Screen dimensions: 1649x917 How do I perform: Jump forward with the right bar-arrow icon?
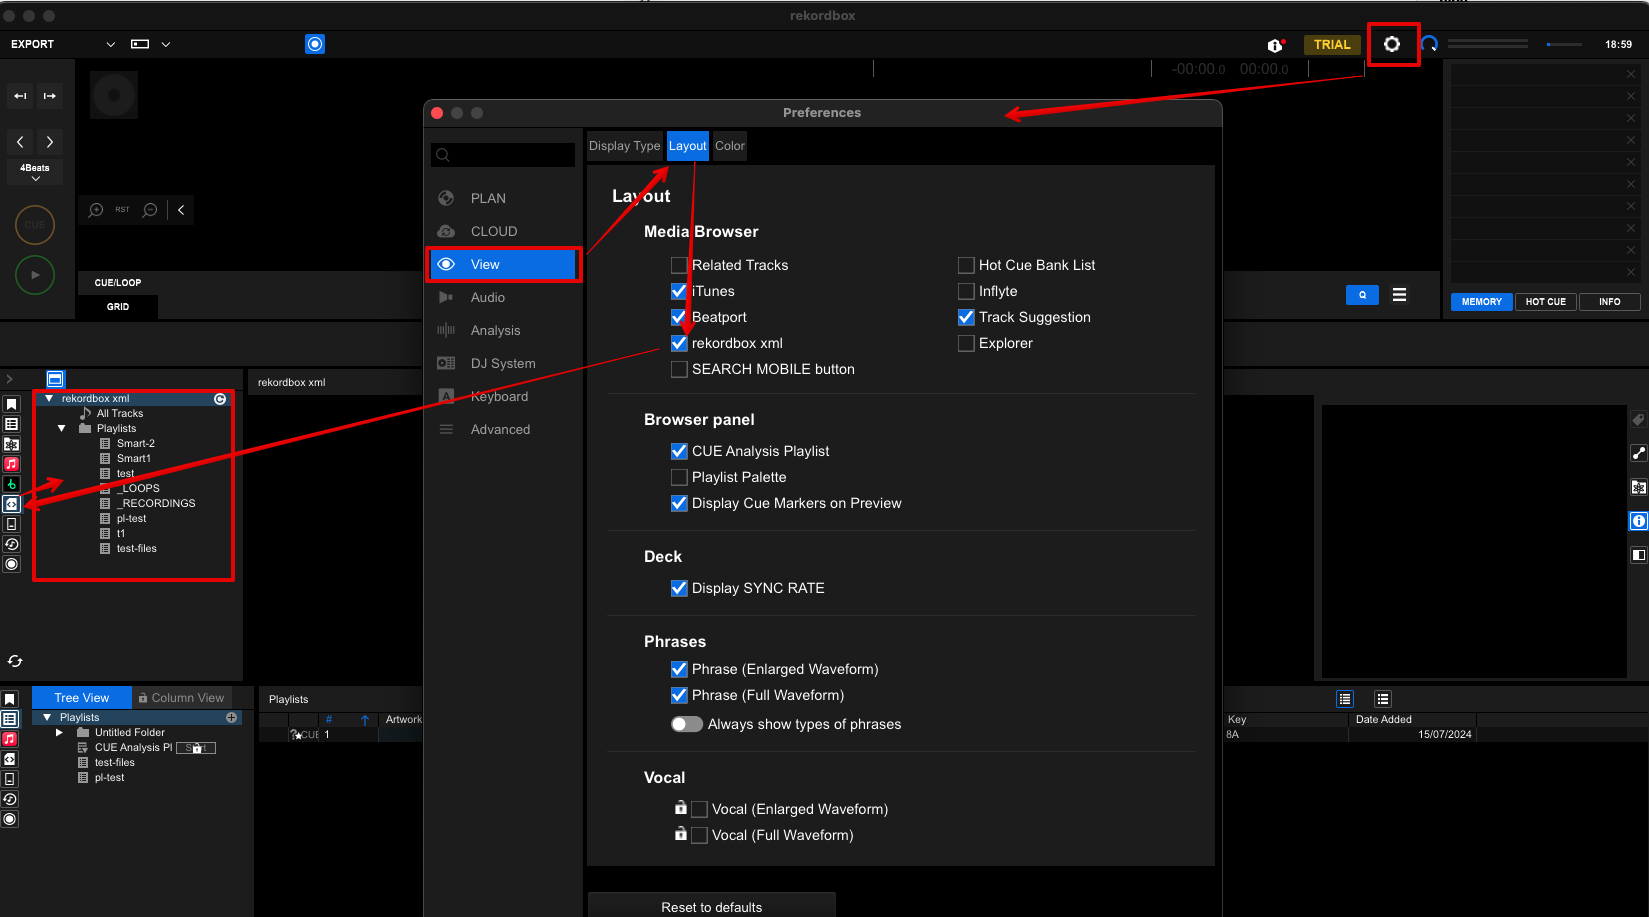[50, 96]
